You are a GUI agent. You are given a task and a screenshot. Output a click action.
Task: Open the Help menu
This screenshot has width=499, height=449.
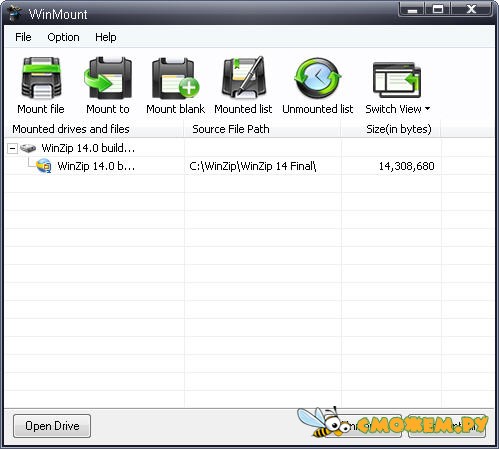(106, 37)
